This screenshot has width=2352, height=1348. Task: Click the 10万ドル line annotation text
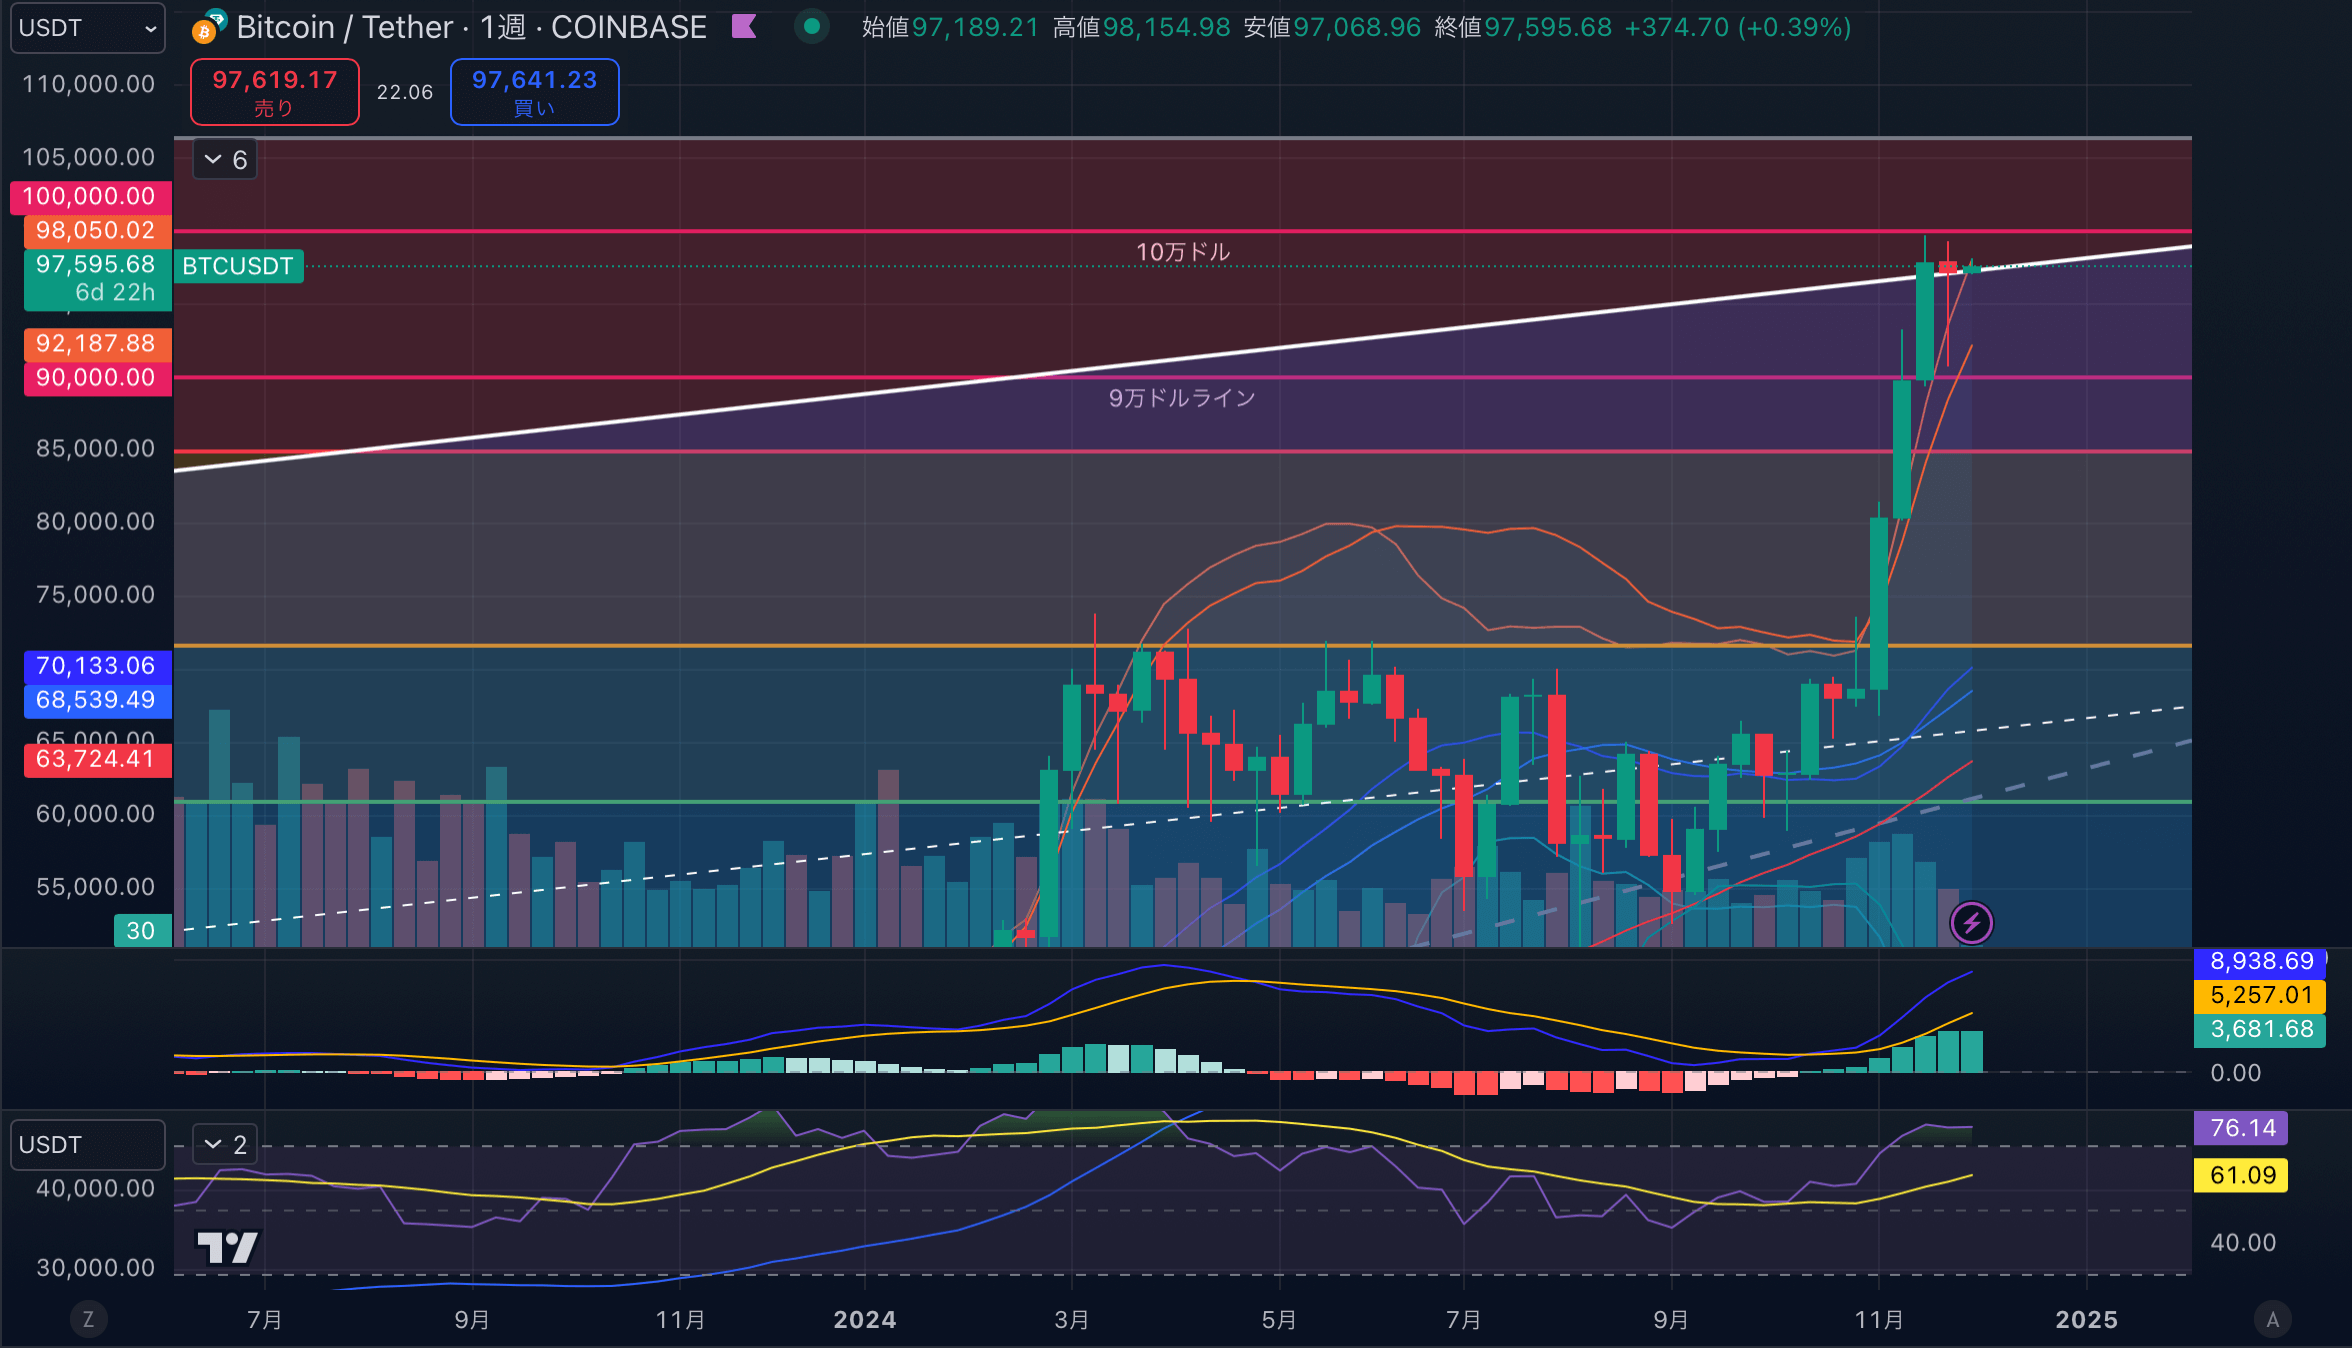click(1183, 252)
